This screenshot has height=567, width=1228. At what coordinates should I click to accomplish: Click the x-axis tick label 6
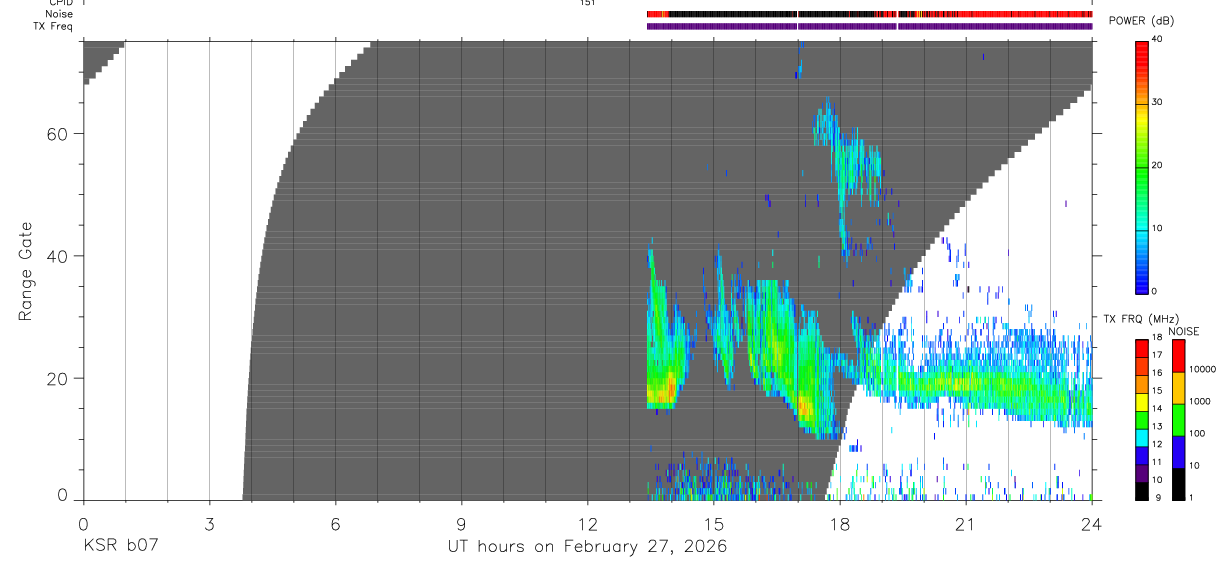335,523
